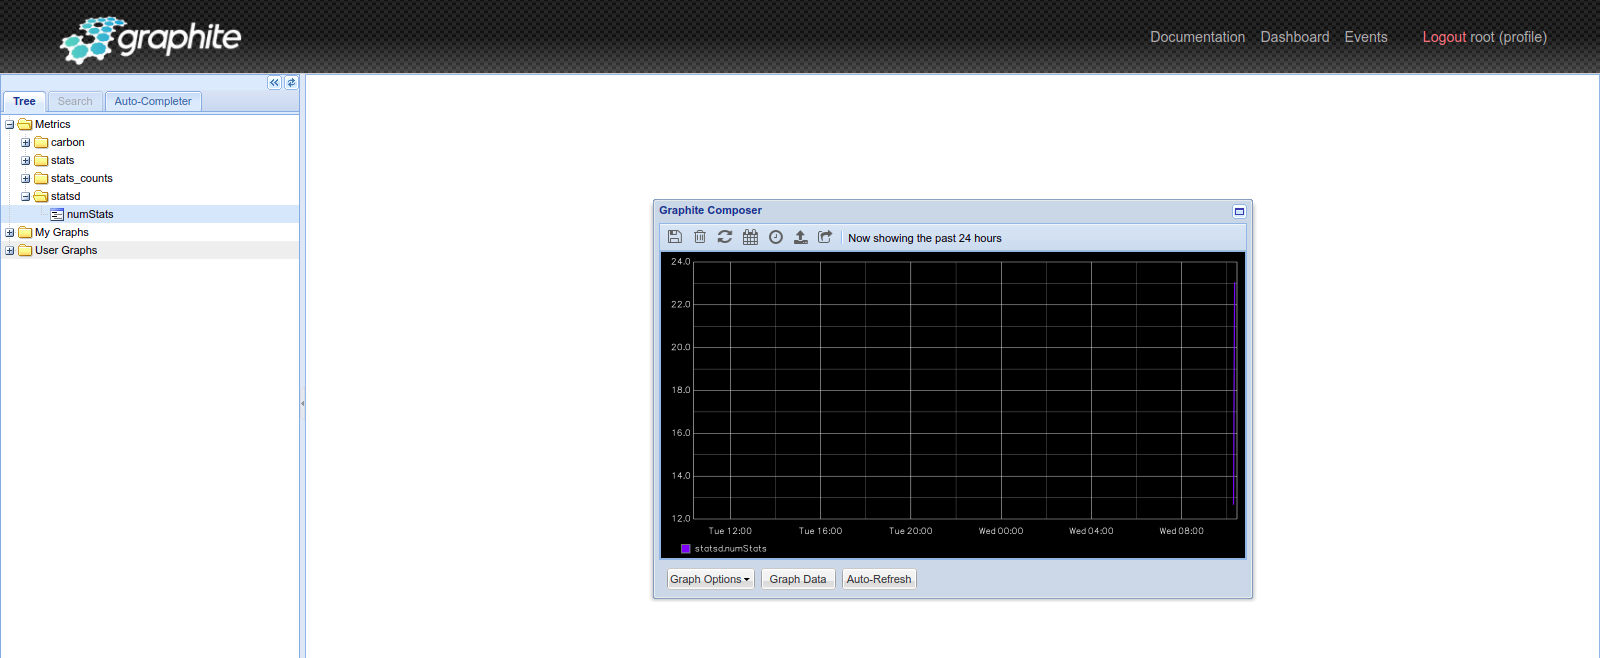Open the clock relative time selector
Viewport: 1600px width, 658px height.
(x=775, y=237)
